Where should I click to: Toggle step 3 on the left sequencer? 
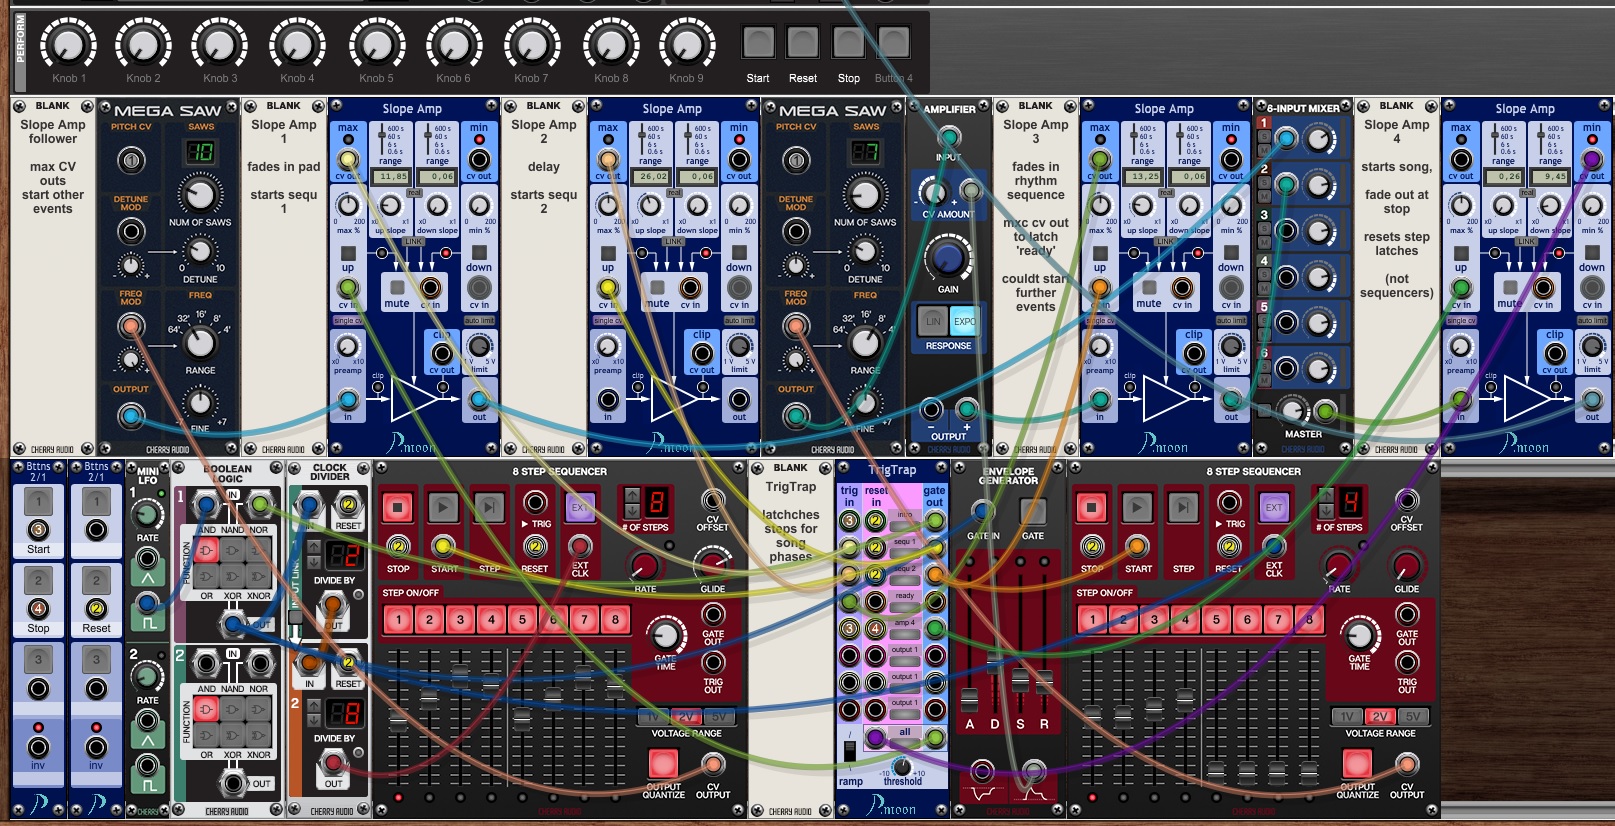(x=460, y=620)
